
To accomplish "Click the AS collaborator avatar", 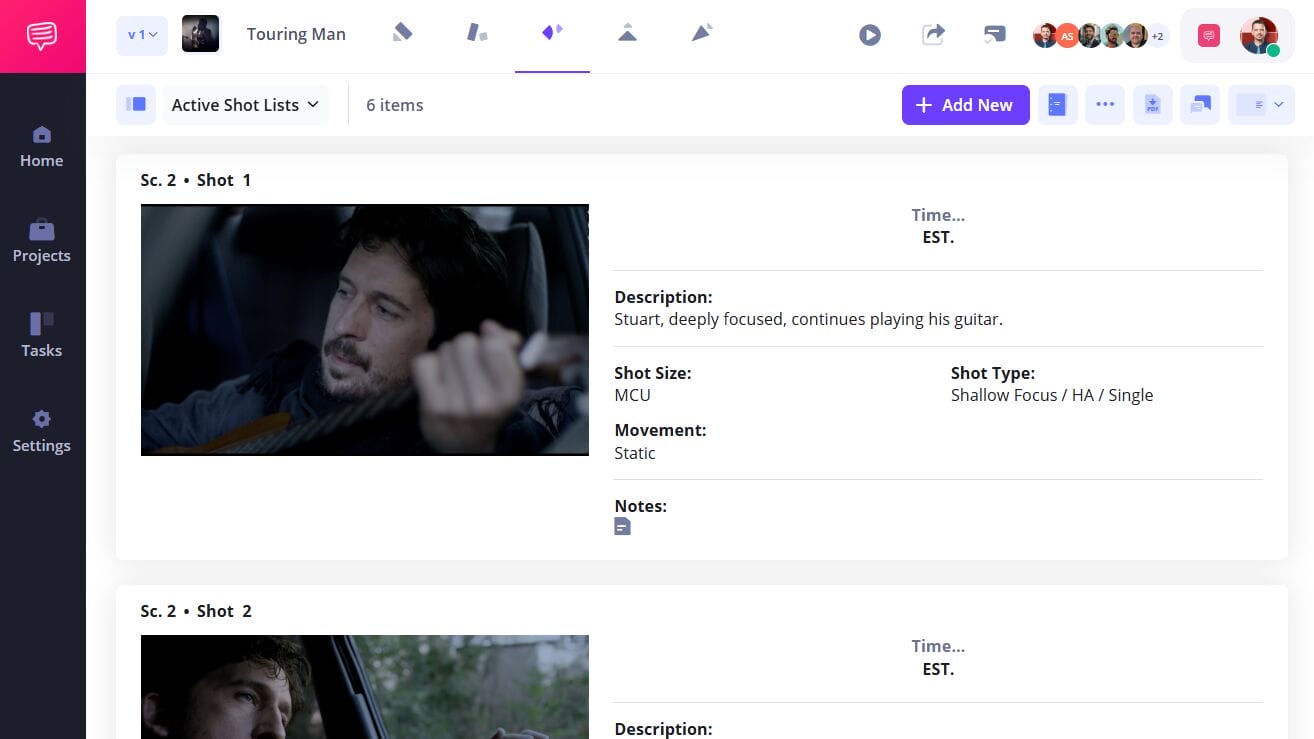I will (1068, 36).
